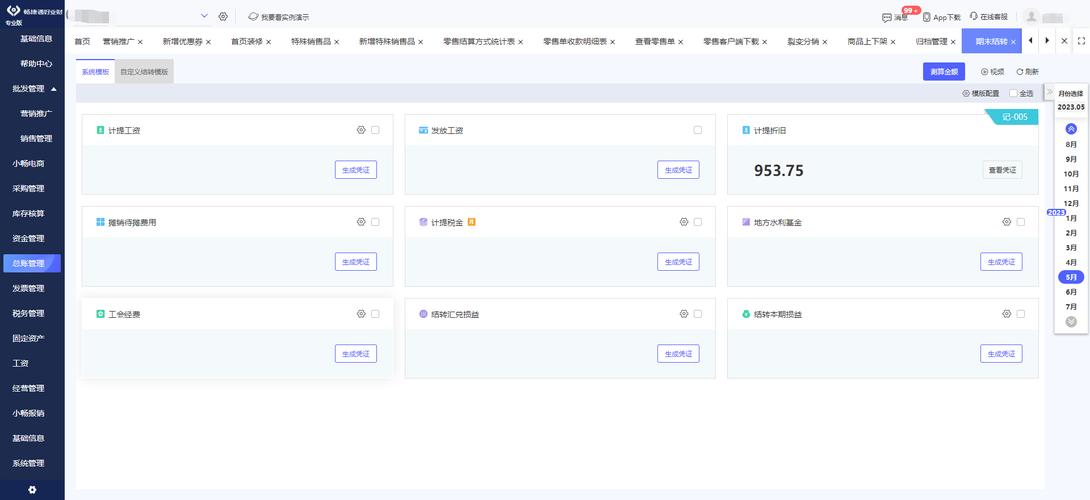Click the App下载 phone icon

coord(927,17)
